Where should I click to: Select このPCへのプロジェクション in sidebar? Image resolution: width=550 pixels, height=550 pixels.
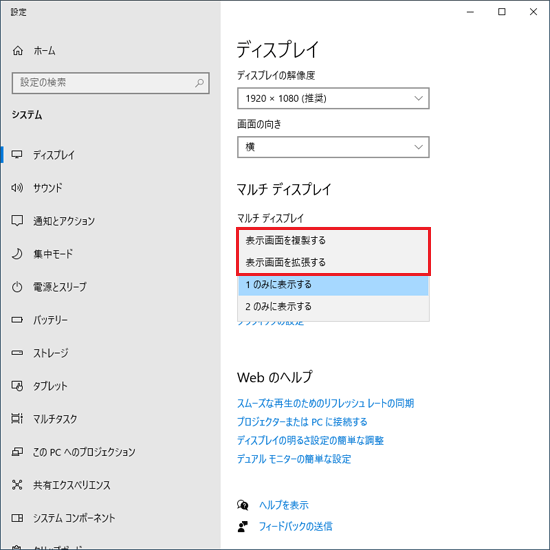84,452
